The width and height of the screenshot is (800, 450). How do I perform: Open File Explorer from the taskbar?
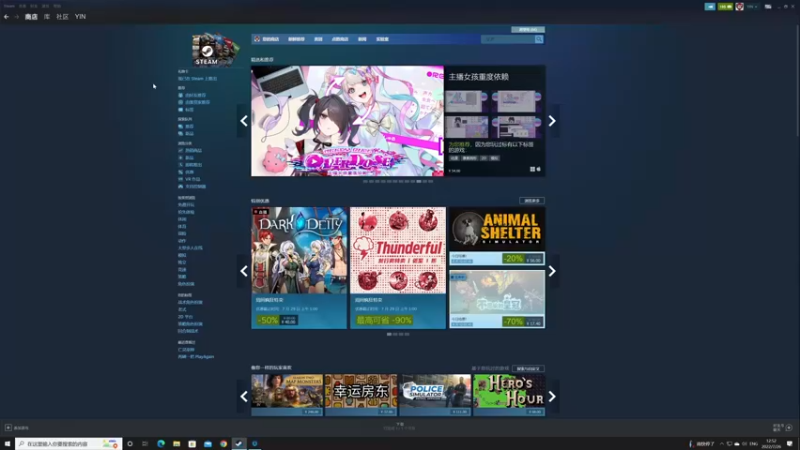pyautogui.click(x=177, y=444)
